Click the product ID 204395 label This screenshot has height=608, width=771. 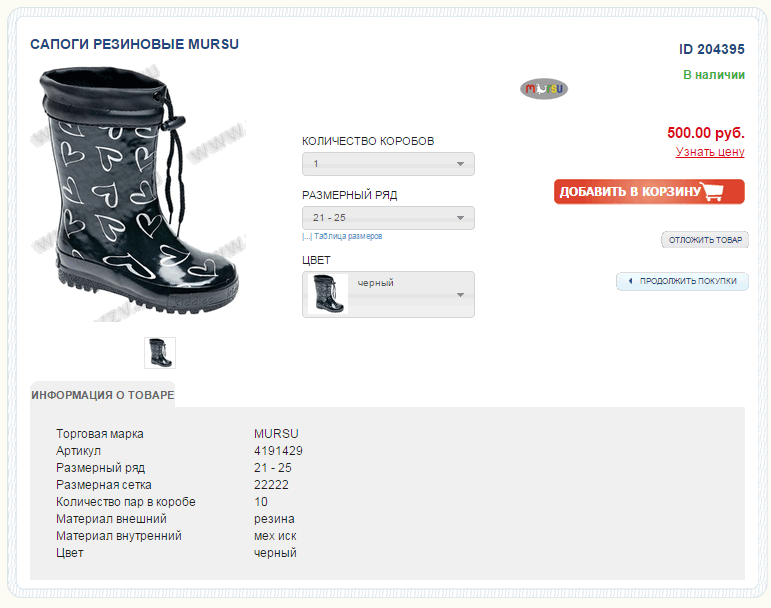tap(712, 49)
